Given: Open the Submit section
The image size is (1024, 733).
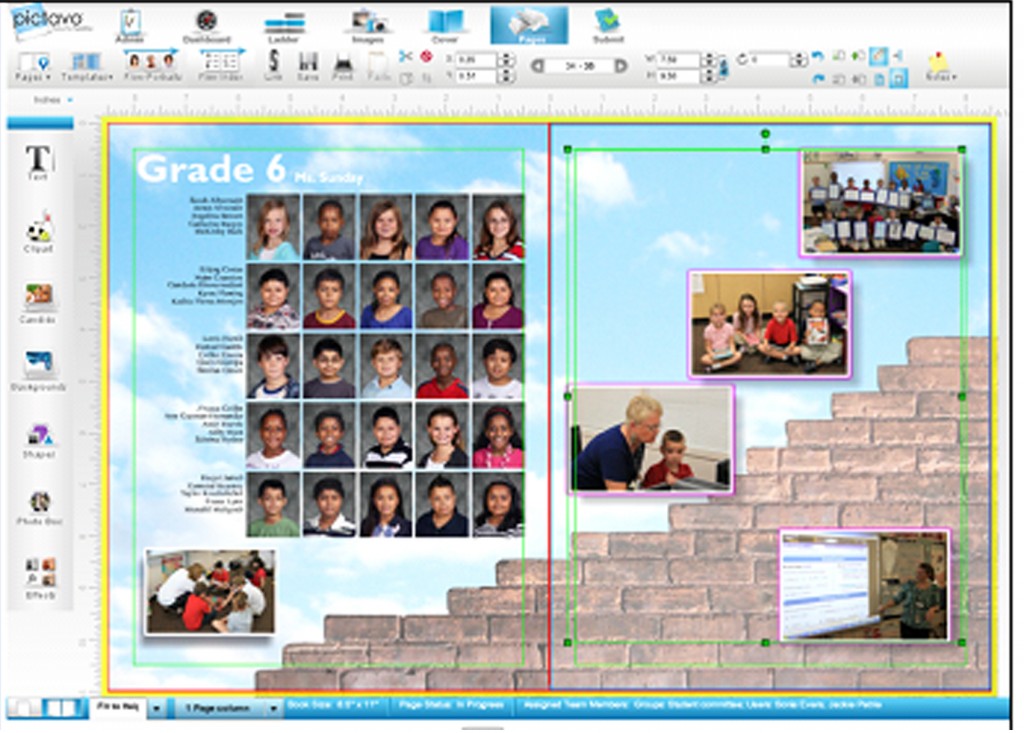Looking at the screenshot, I should point(608,26).
